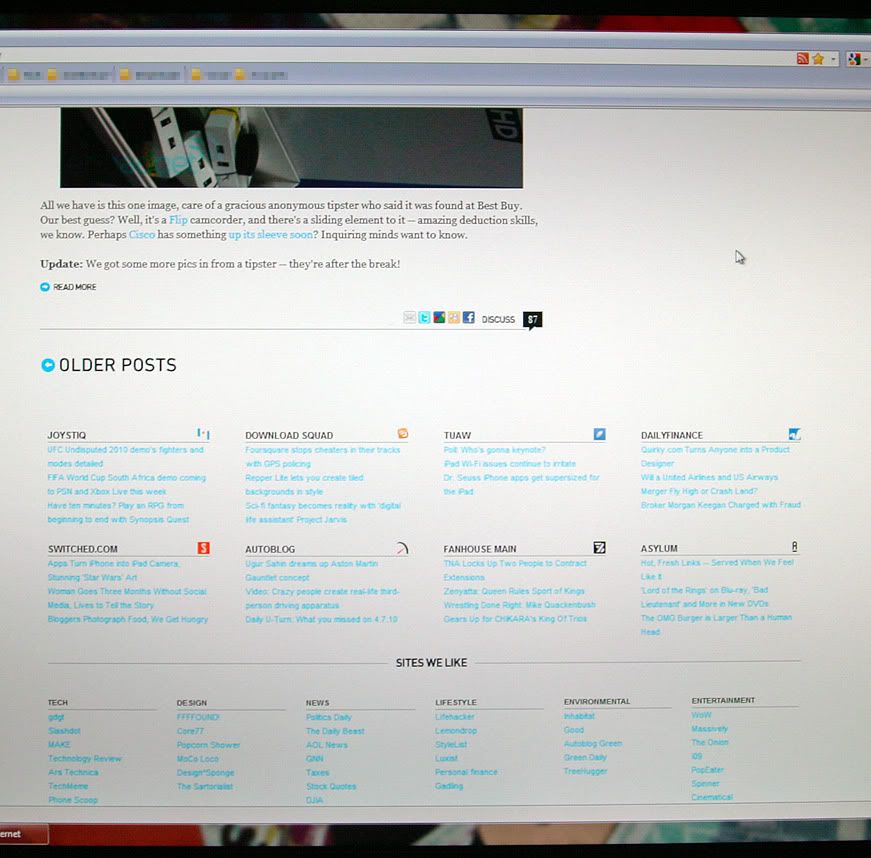The image size is (871, 858).
Task: Open 'Poll: Who's gonna keynote?' link
Action: (494, 450)
